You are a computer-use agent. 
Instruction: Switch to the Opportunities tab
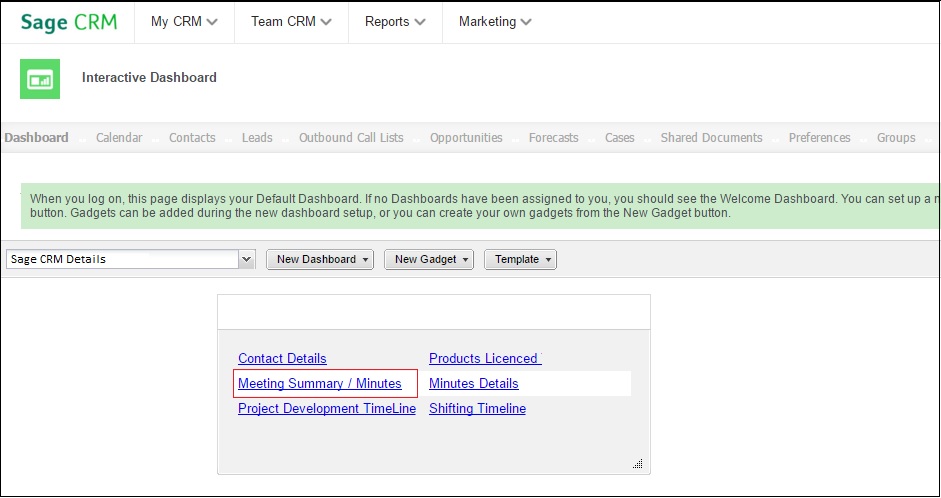tap(466, 138)
